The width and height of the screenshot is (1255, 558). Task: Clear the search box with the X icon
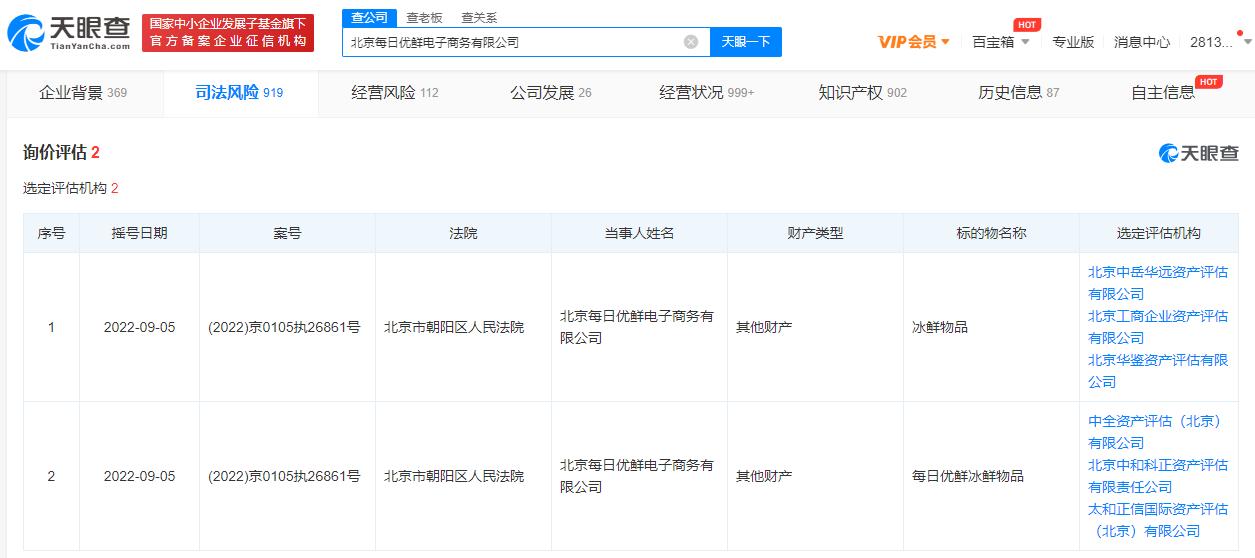click(x=691, y=42)
